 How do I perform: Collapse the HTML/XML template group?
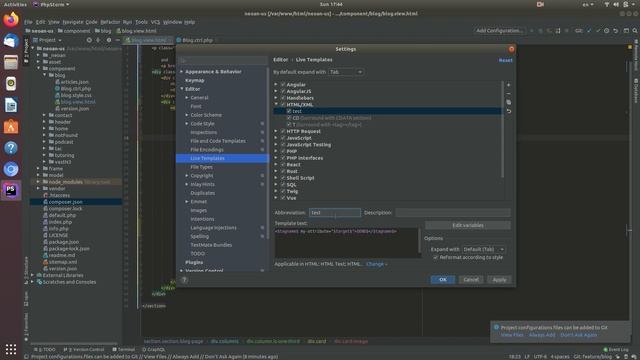[276, 104]
